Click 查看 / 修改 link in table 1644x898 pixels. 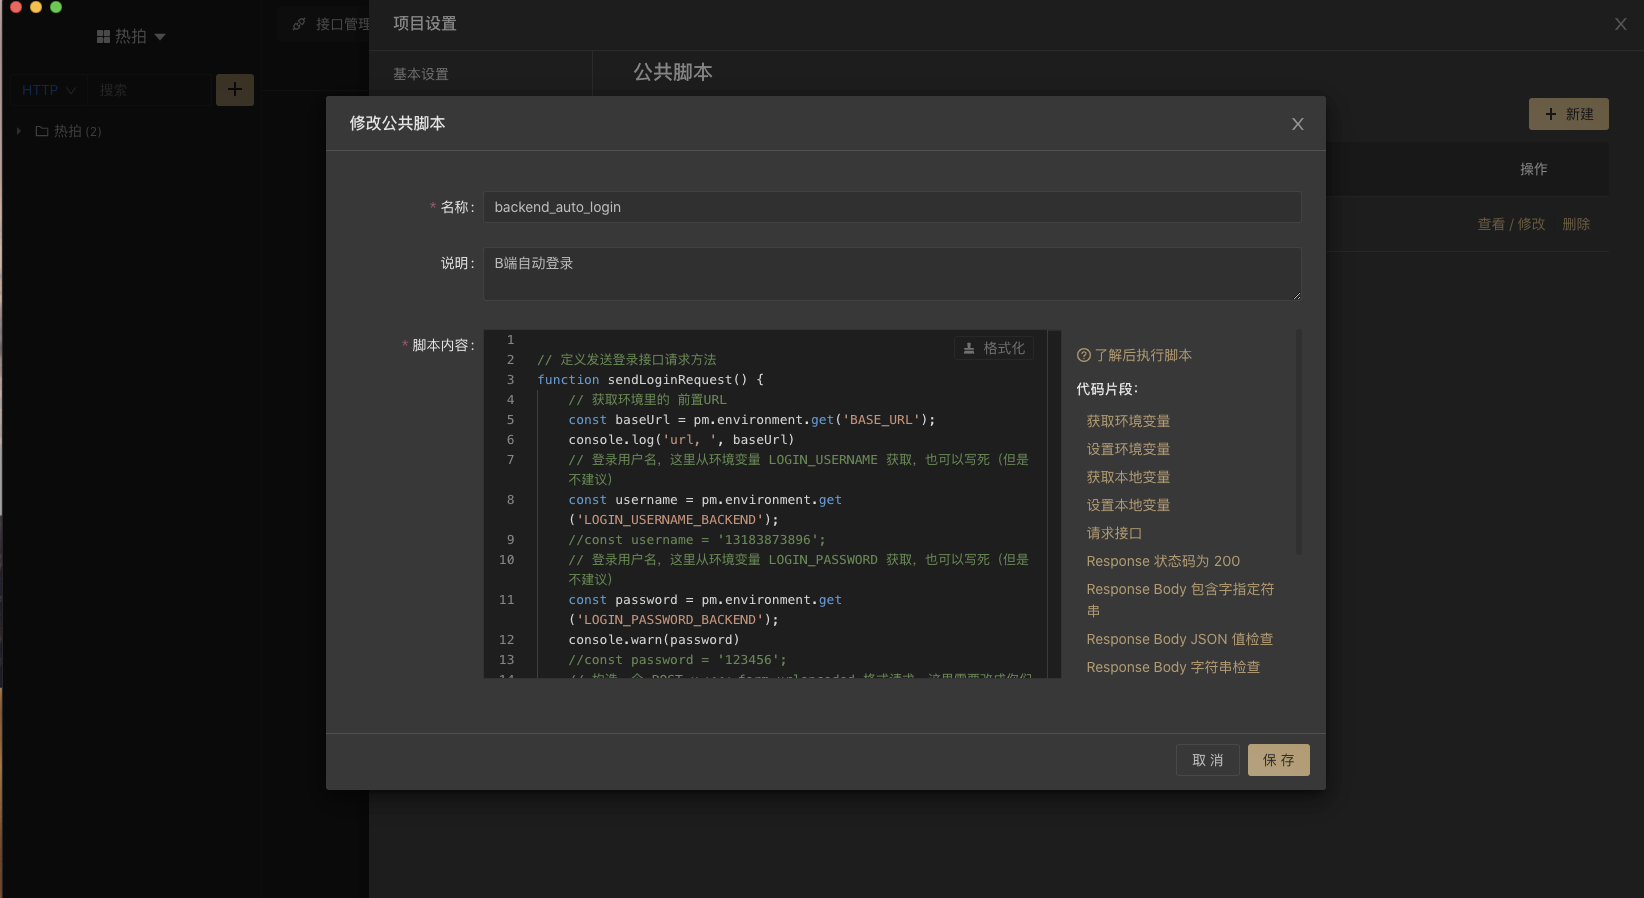(x=1511, y=224)
